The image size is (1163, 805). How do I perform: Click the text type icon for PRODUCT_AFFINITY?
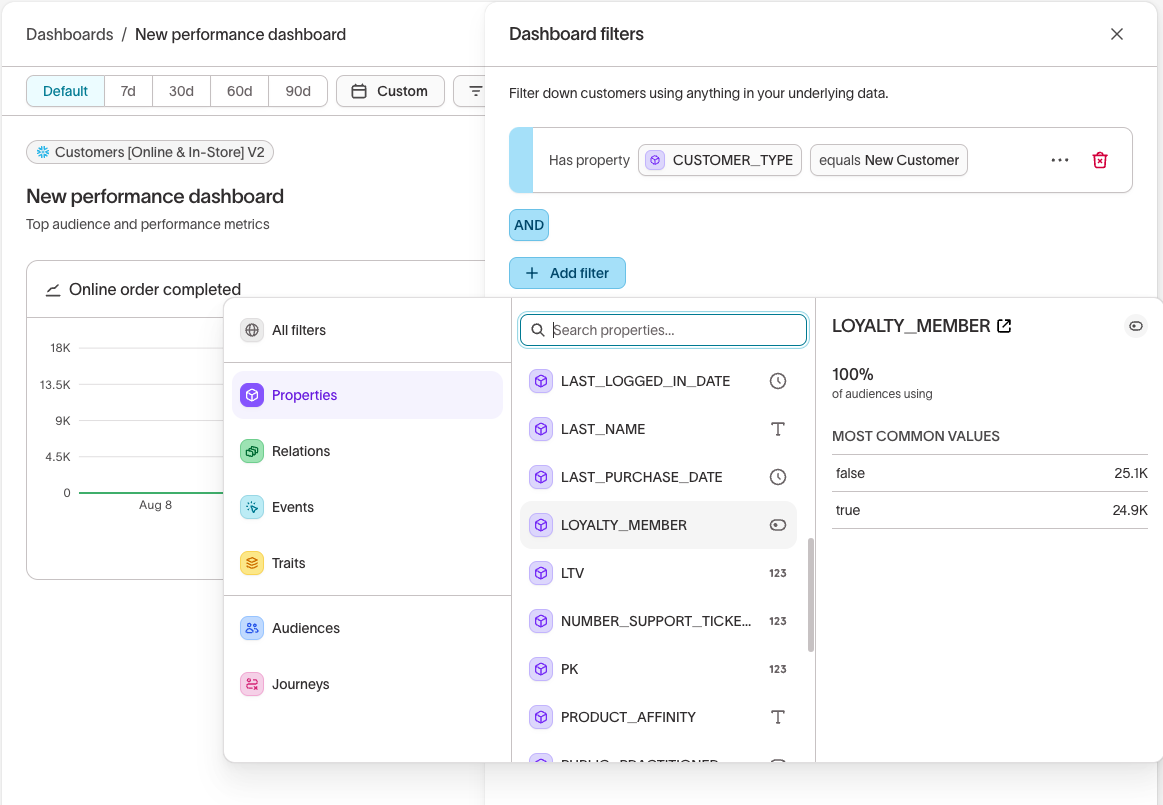click(x=777, y=717)
